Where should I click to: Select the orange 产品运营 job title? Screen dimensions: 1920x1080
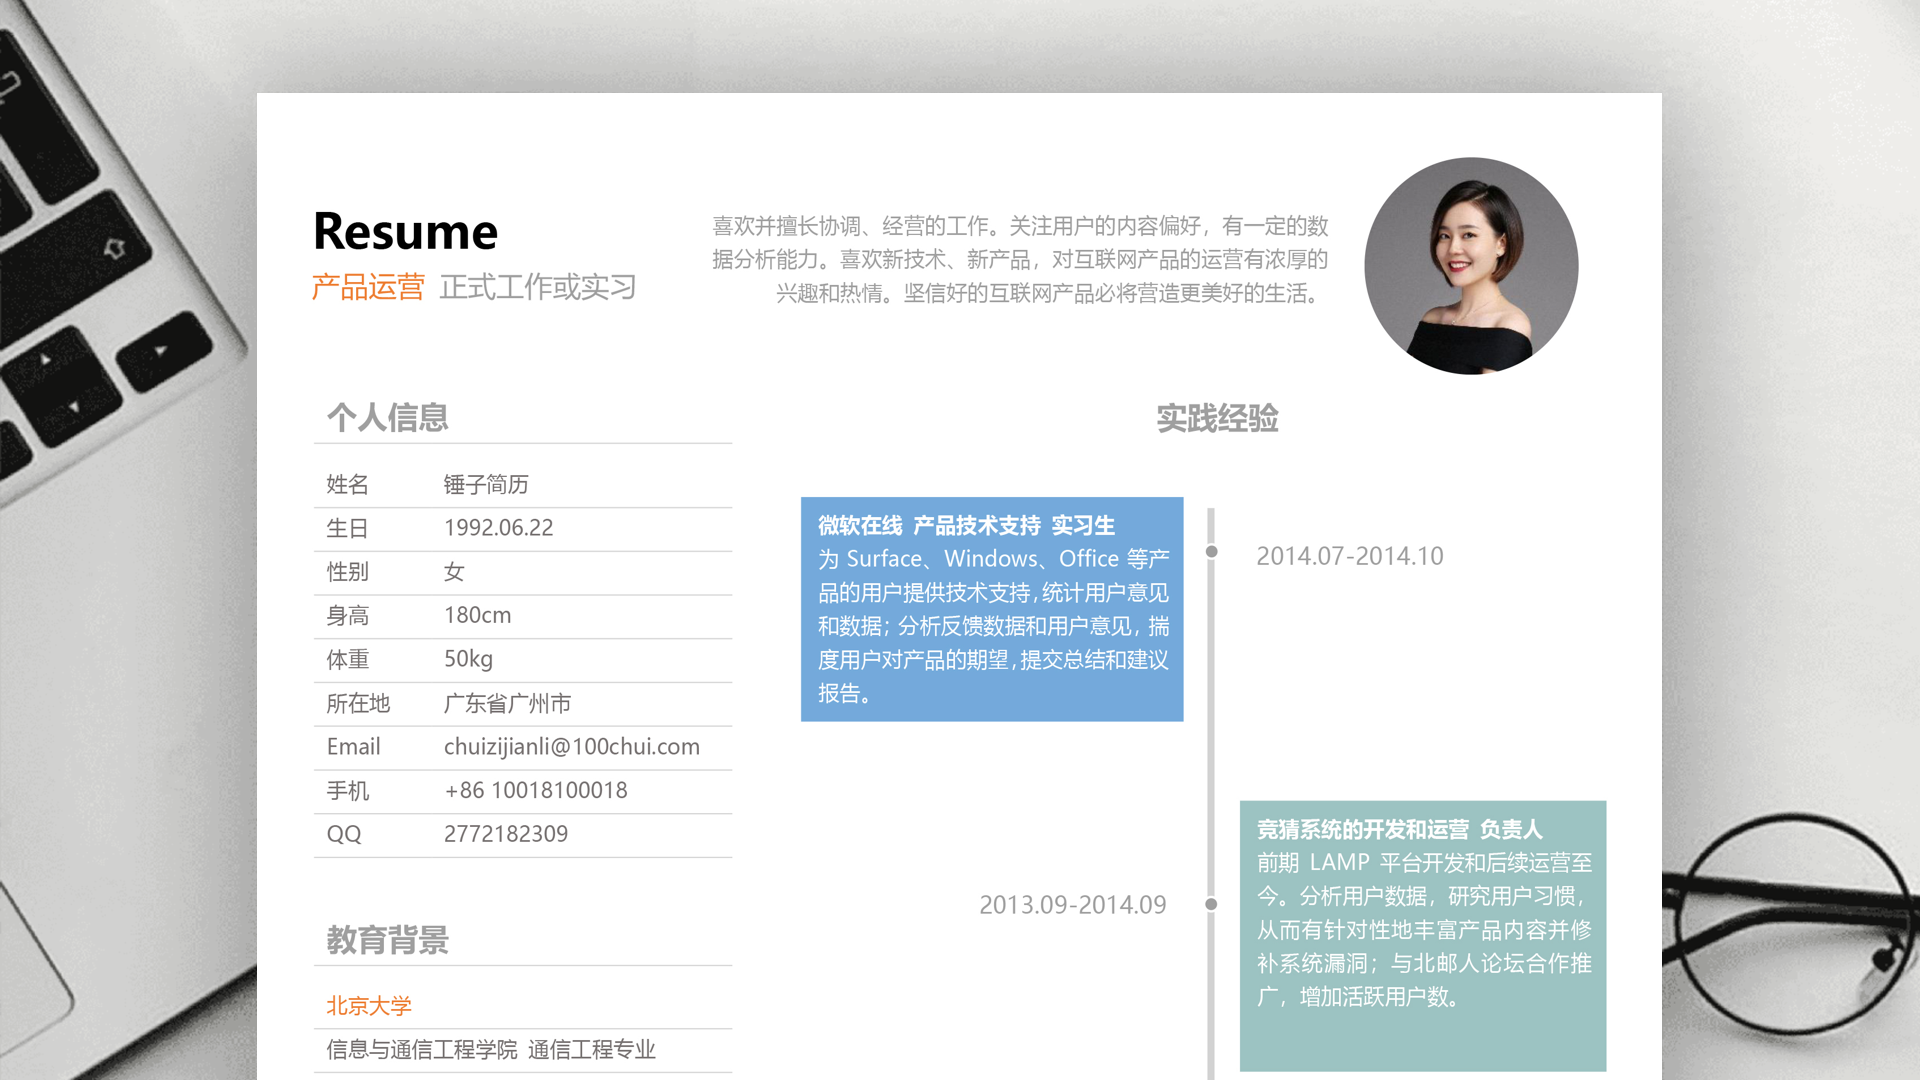[x=368, y=288]
